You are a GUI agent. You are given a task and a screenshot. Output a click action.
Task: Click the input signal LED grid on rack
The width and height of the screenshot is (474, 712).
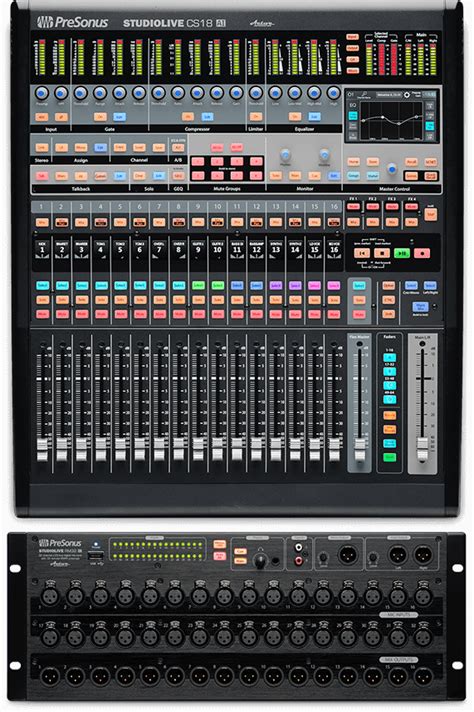pos(157,550)
